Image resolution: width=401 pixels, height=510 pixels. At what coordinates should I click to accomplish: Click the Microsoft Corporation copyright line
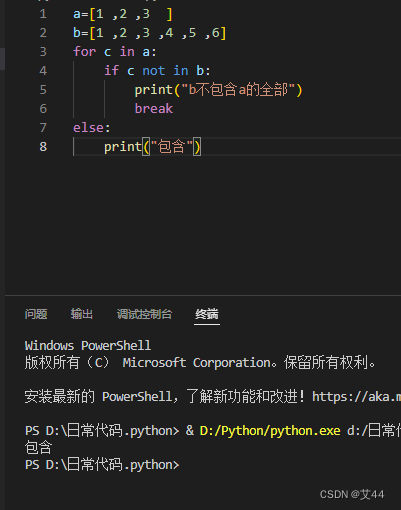[200, 363]
